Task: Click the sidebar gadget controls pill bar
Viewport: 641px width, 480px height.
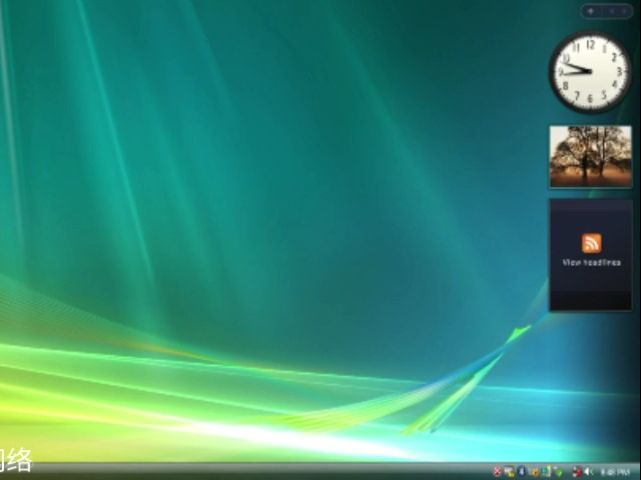Action: click(607, 11)
